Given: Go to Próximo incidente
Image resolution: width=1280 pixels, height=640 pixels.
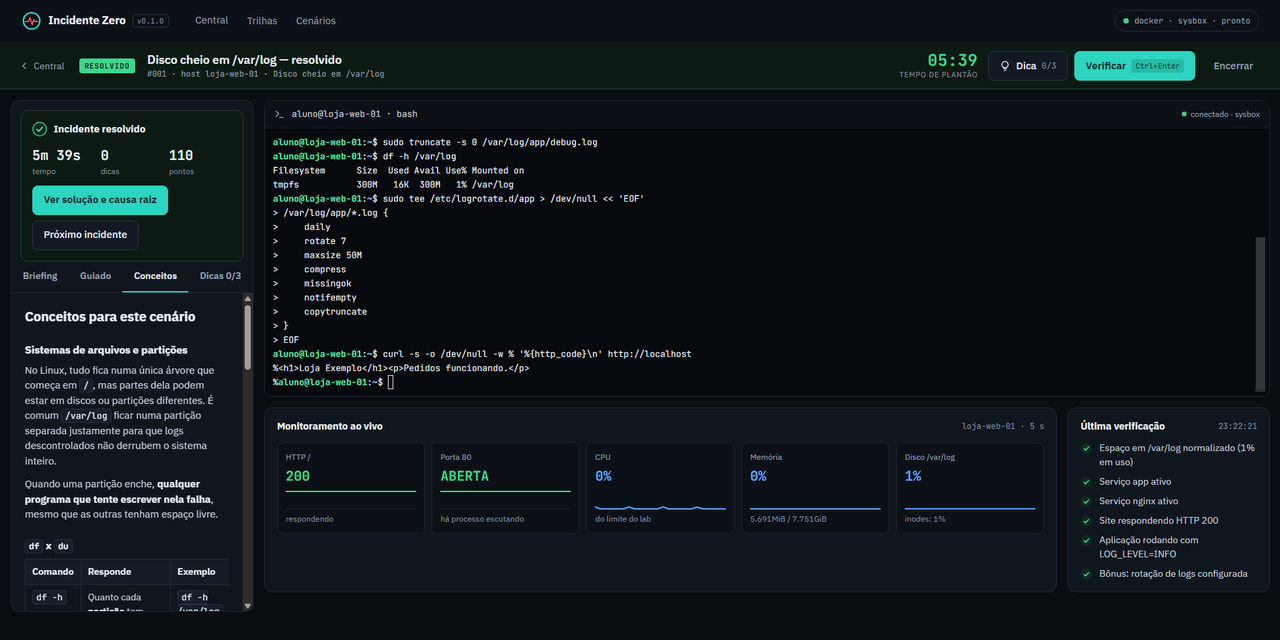Looking at the screenshot, I should point(85,235).
